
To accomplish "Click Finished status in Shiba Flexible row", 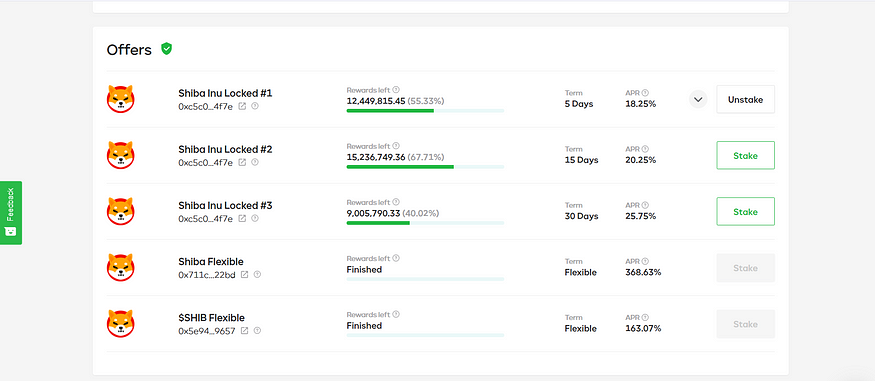I will (364, 269).
